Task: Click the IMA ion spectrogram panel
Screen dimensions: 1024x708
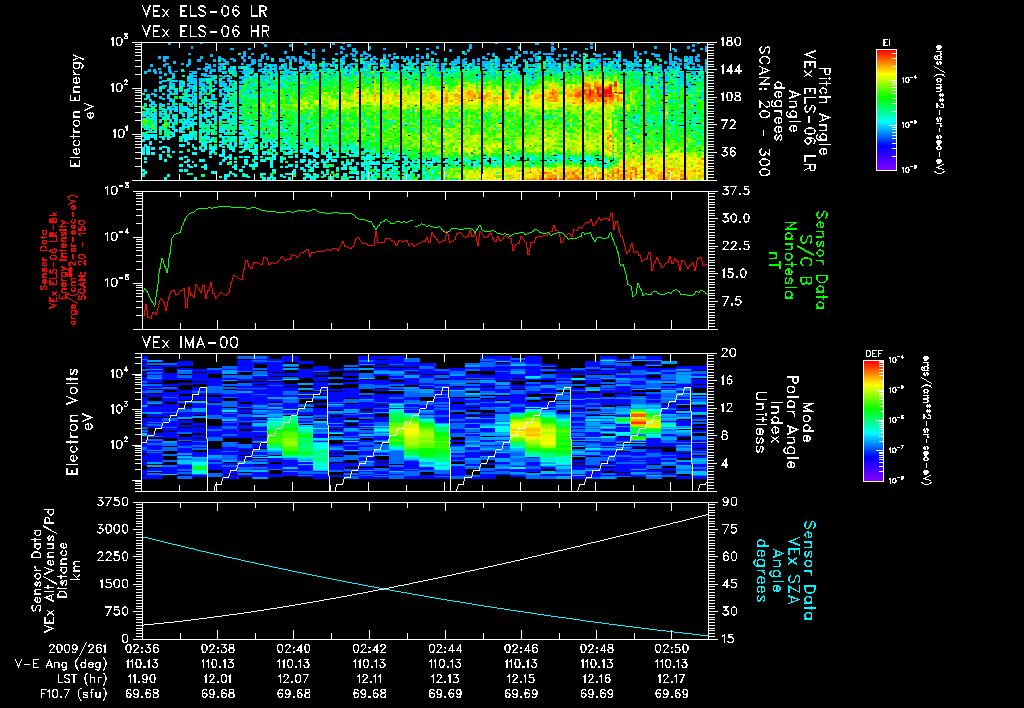Action: click(425, 423)
